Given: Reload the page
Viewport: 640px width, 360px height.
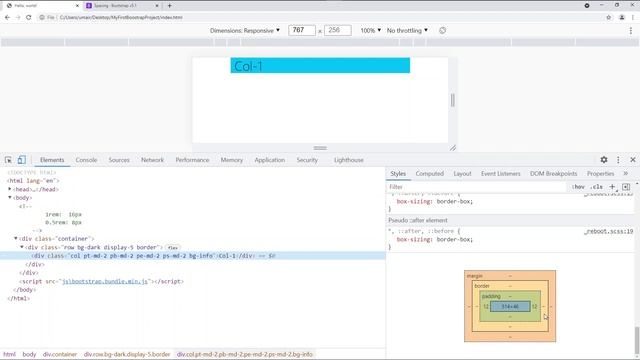Looking at the screenshot, I should [29, 18].
